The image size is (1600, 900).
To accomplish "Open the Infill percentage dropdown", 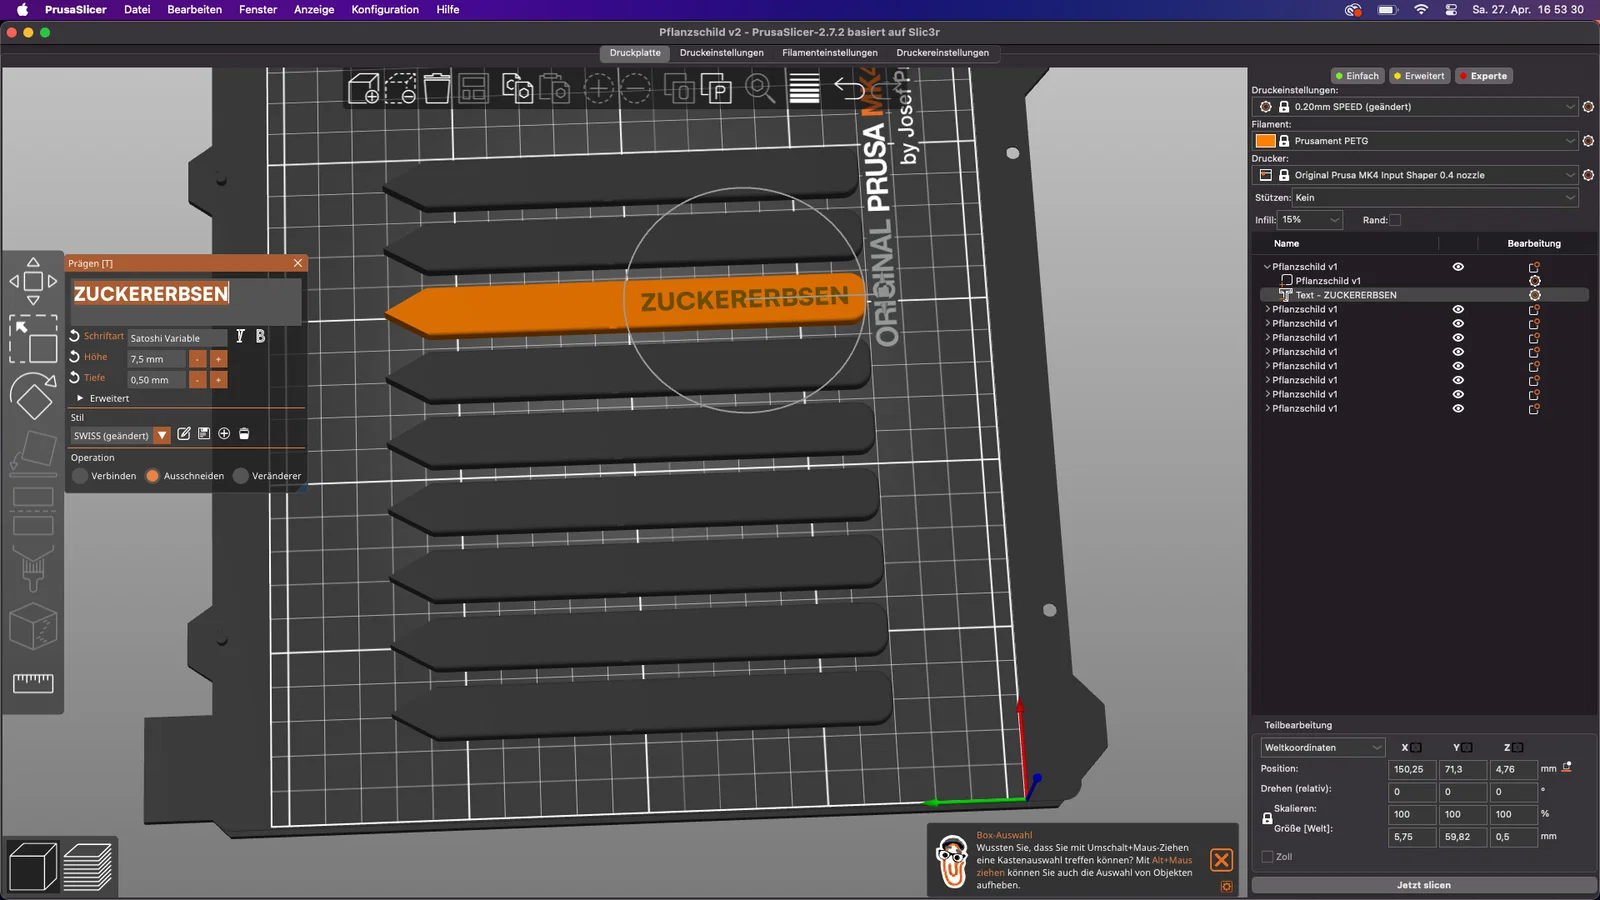I will pos(1310,220).
